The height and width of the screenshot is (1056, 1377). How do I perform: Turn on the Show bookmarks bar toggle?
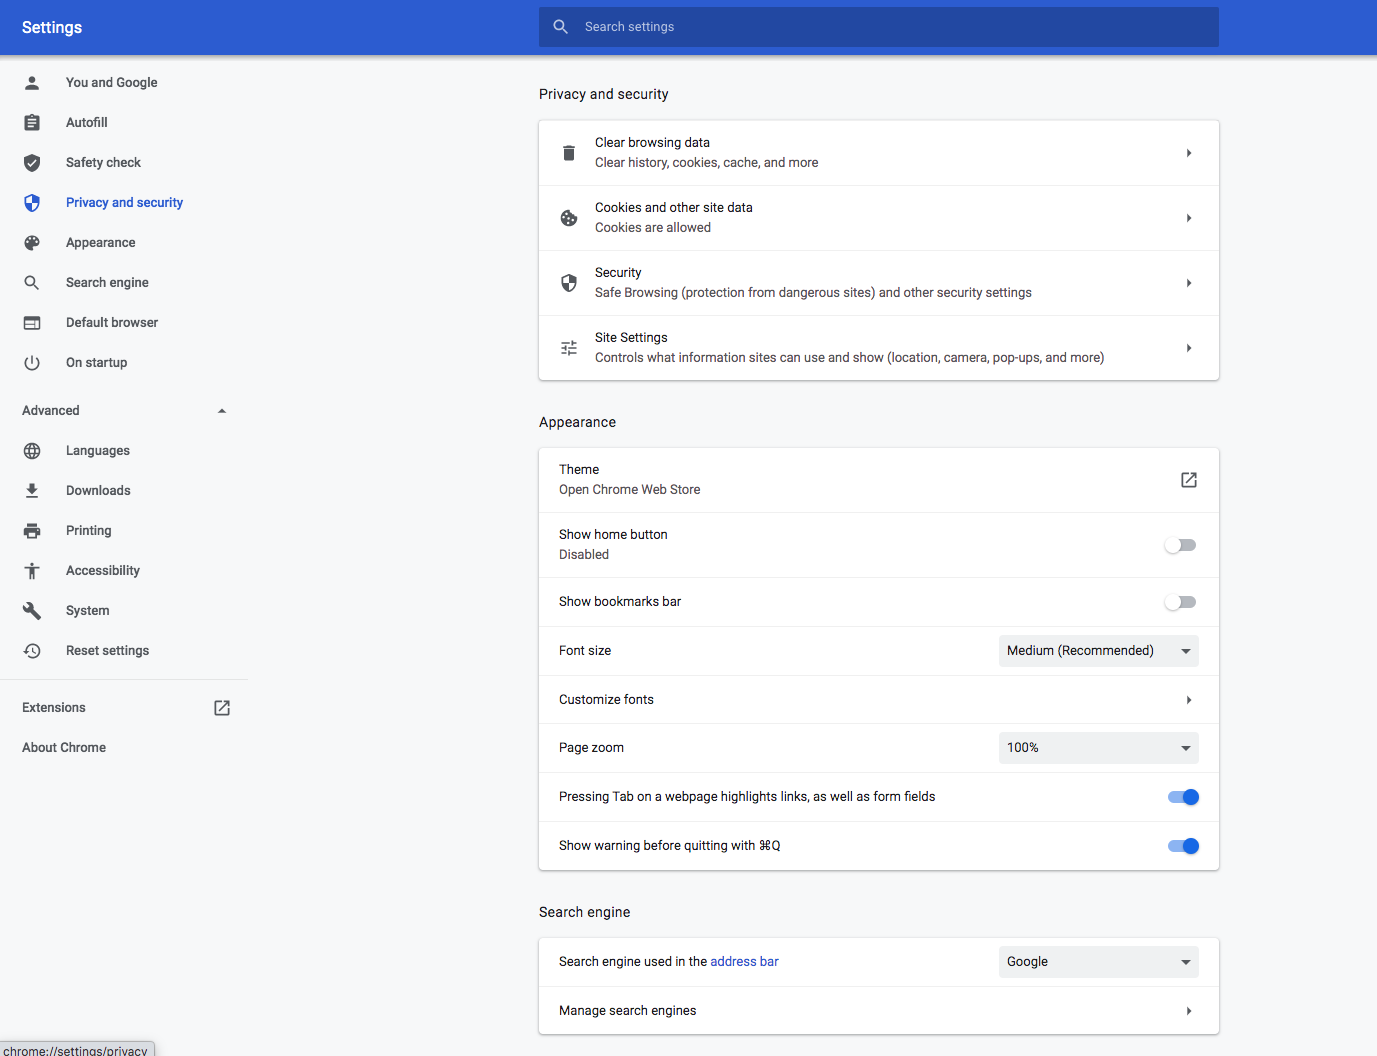[x=1180, y=602]
